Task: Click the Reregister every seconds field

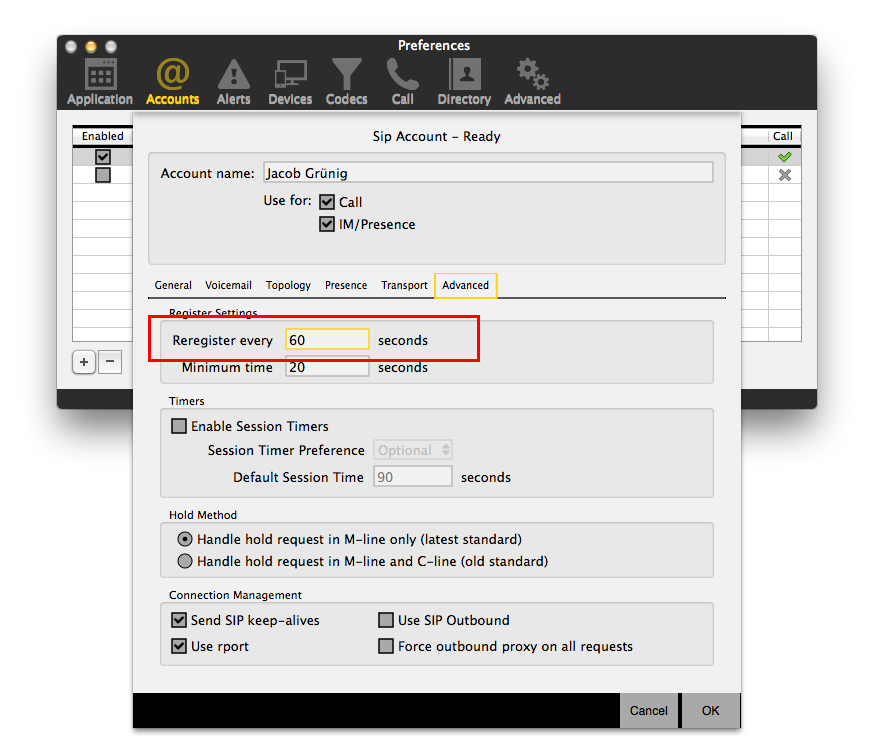Action: [x=327, y=340]
